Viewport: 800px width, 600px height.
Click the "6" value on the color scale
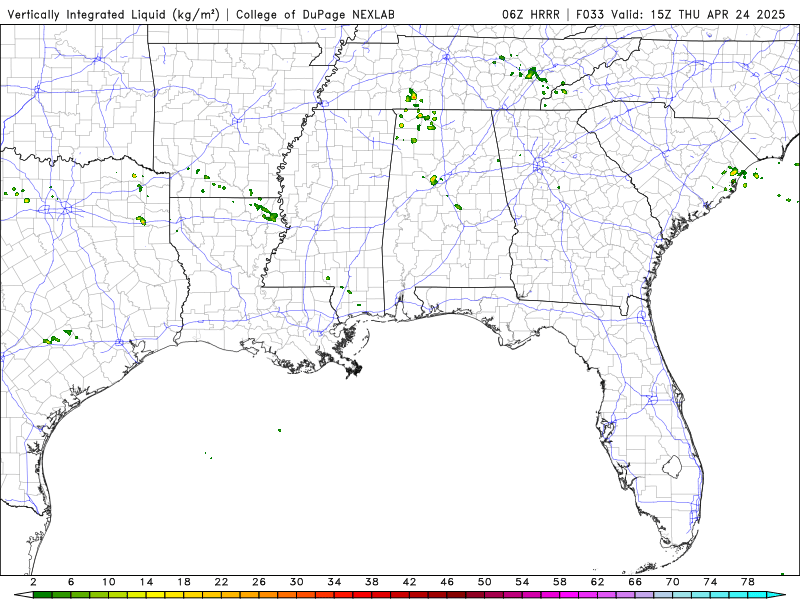click(x=71, y=582)
